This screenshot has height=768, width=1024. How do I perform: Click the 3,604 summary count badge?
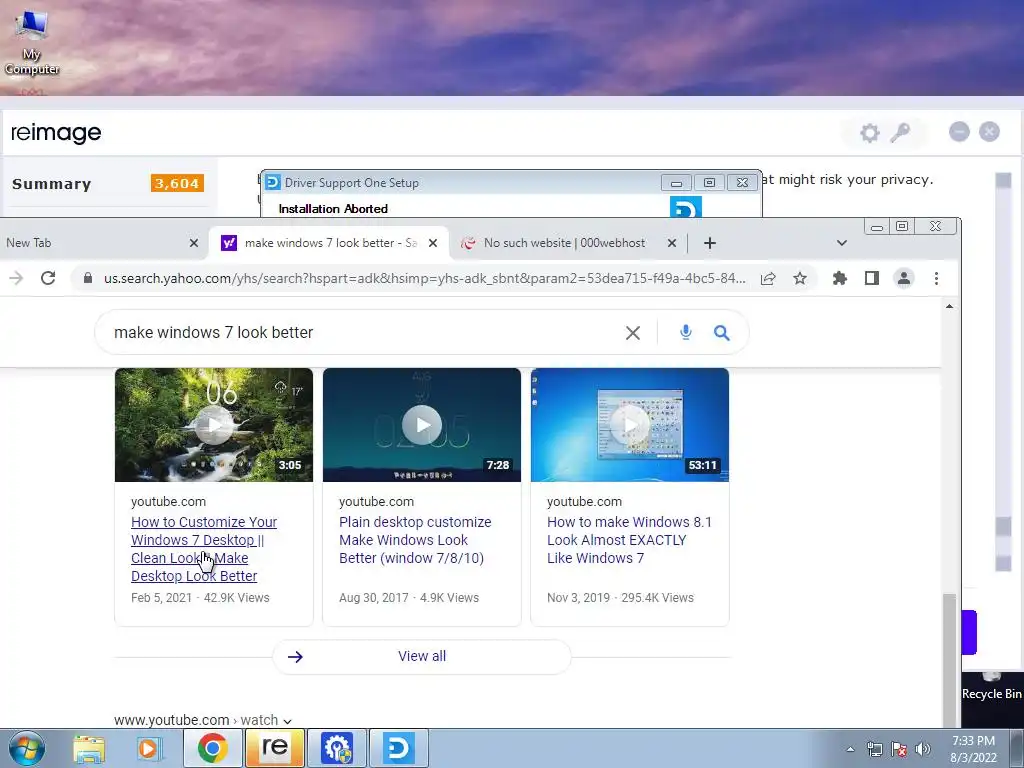click(x=177, y=184)
